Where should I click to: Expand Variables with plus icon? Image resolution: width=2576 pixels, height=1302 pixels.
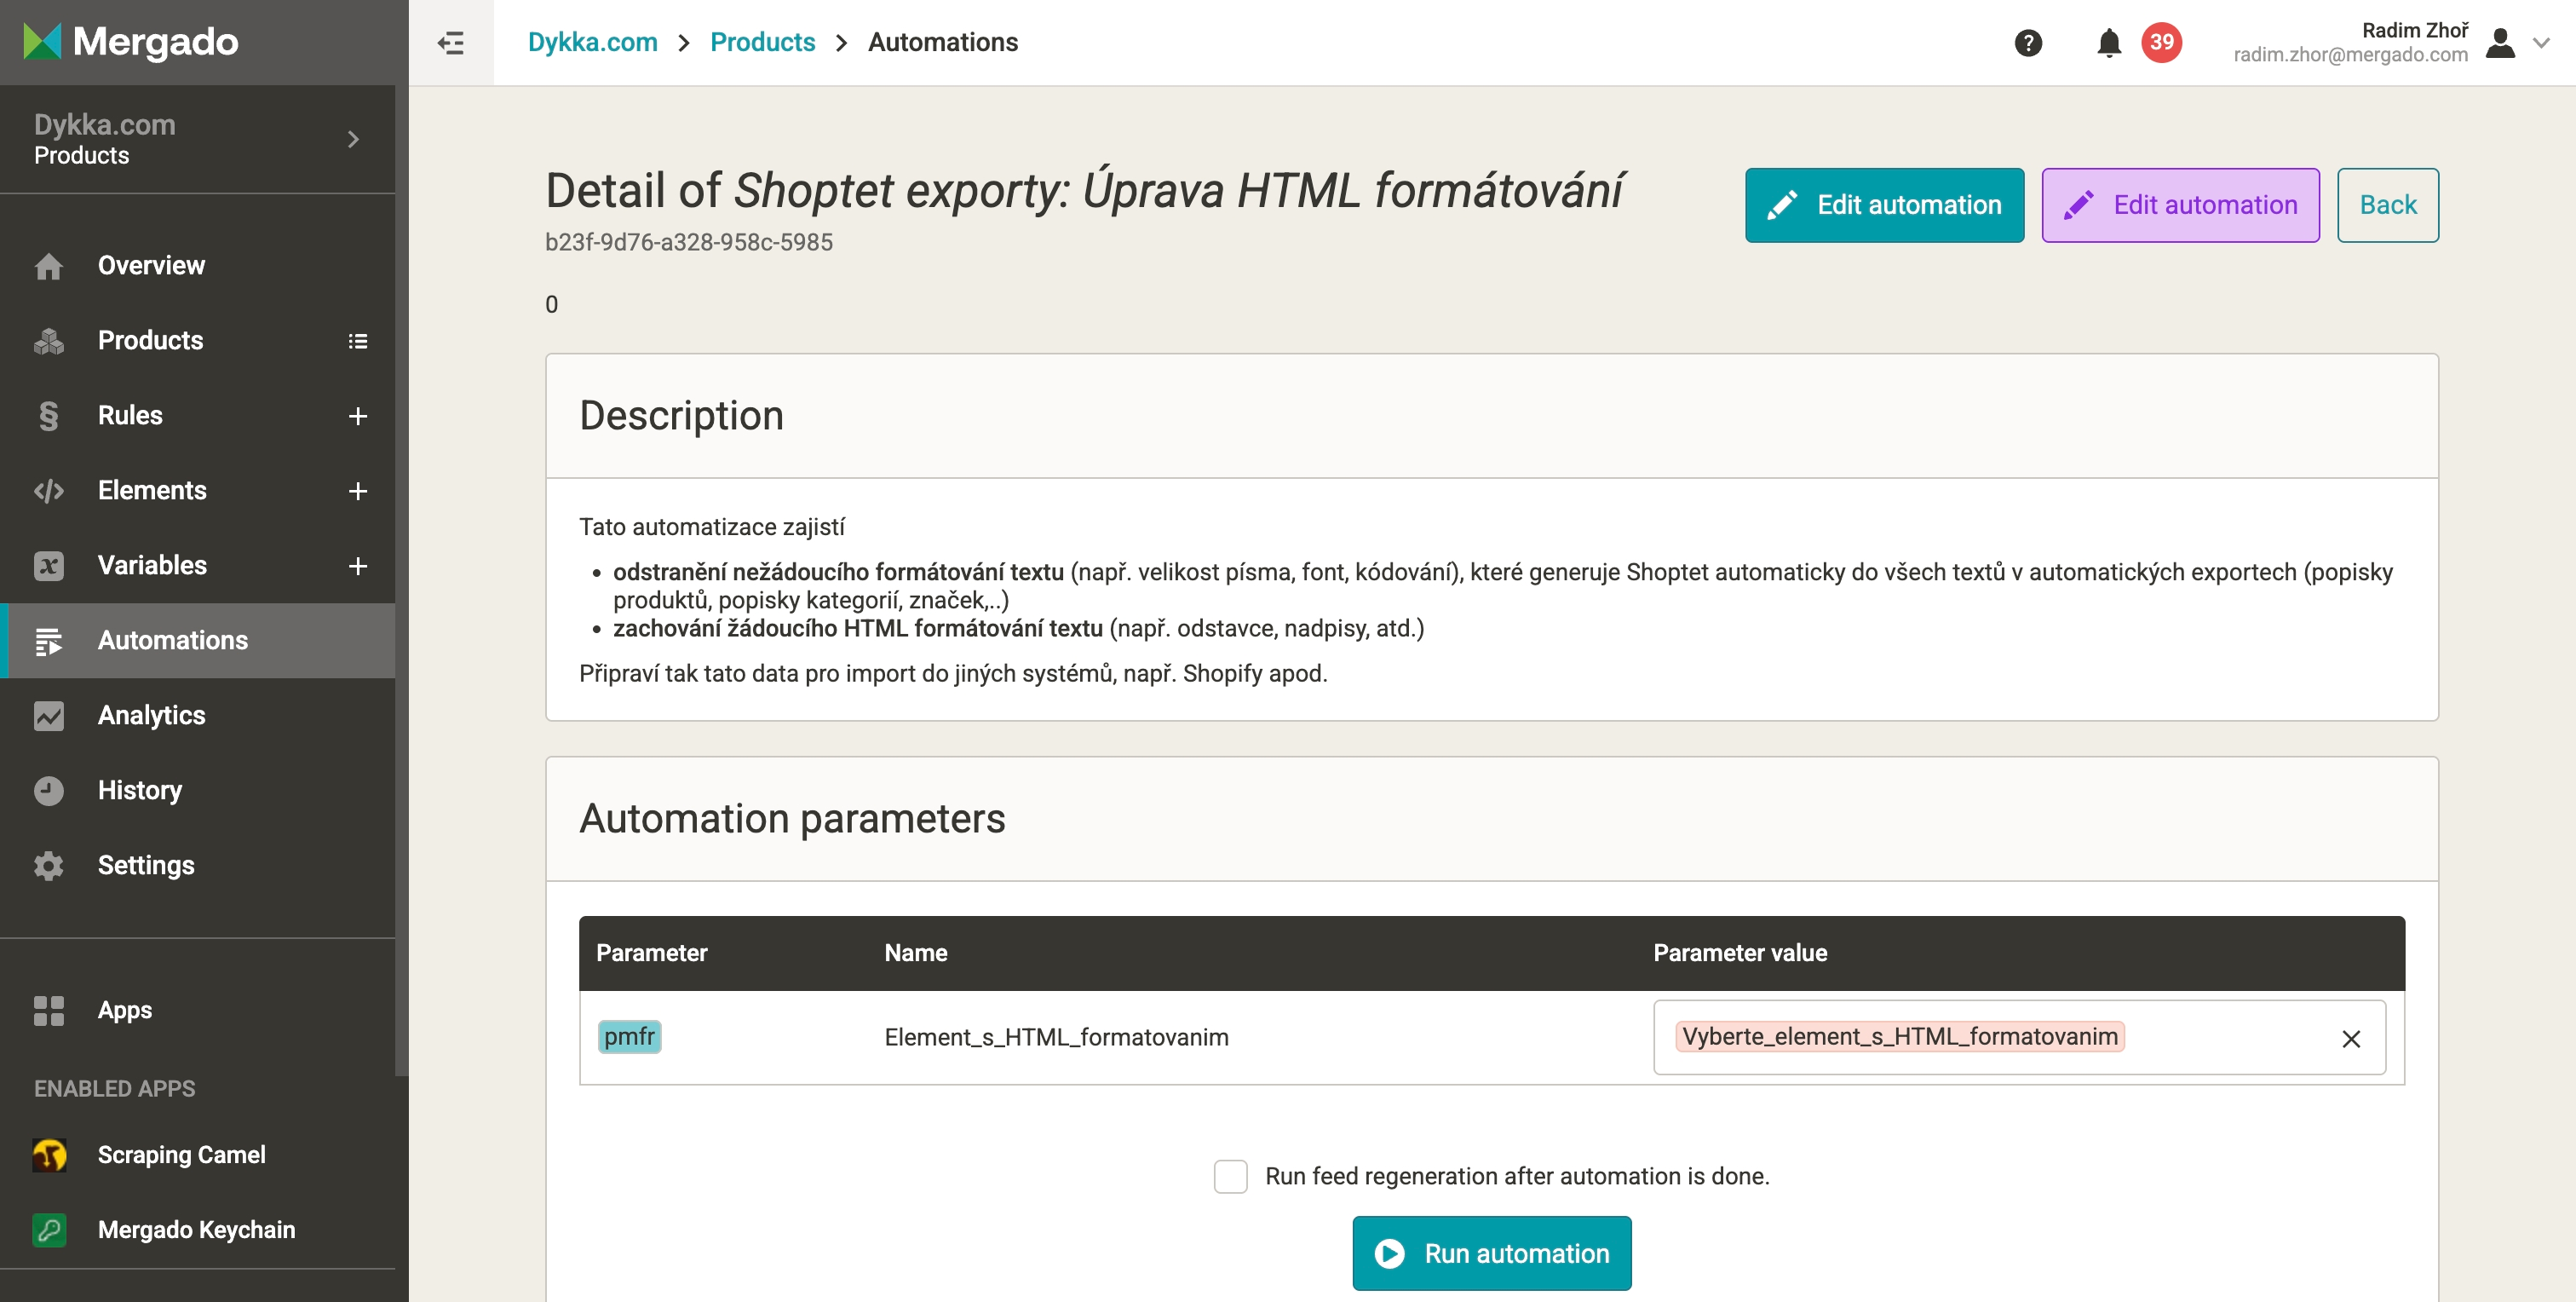click(x=357, y=566)
